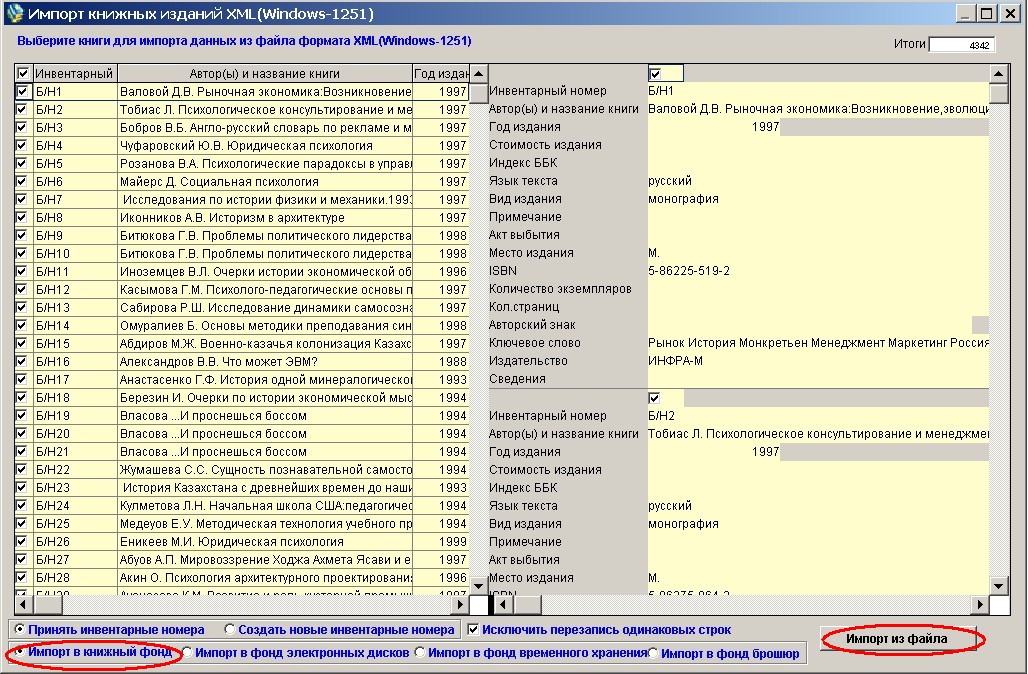Click down arrow of right details scrollbar
This screenshot has height=674, width=1028.
(x=999, y=586)
